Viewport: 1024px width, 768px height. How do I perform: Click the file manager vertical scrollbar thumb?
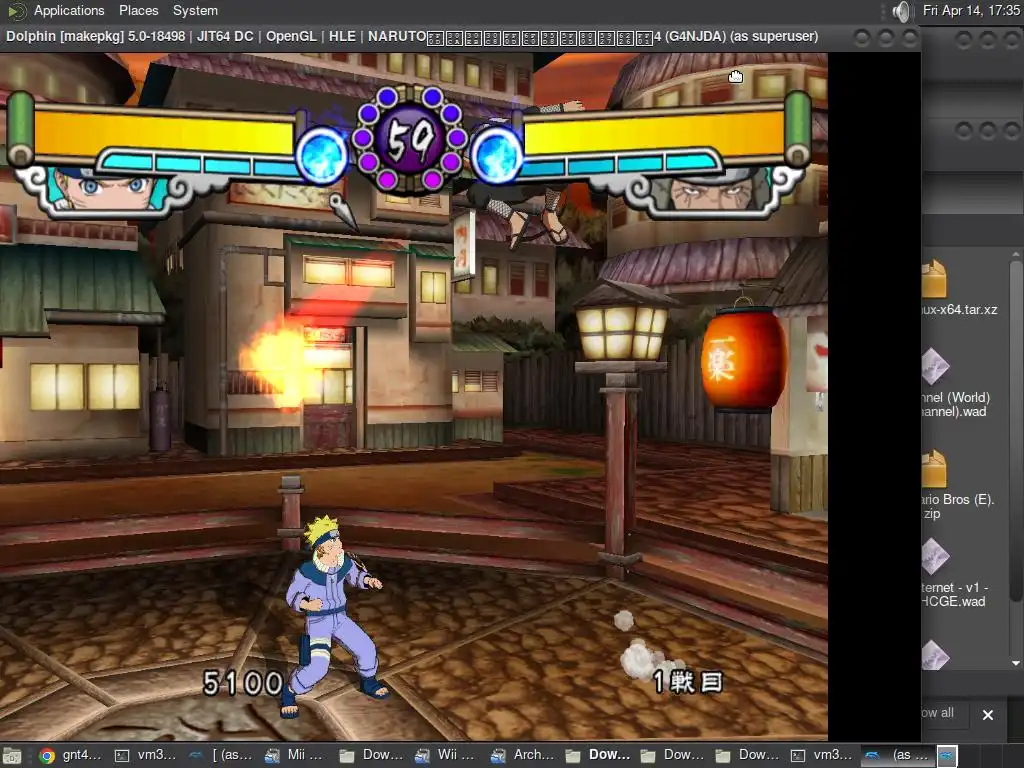coord(1016,430)
